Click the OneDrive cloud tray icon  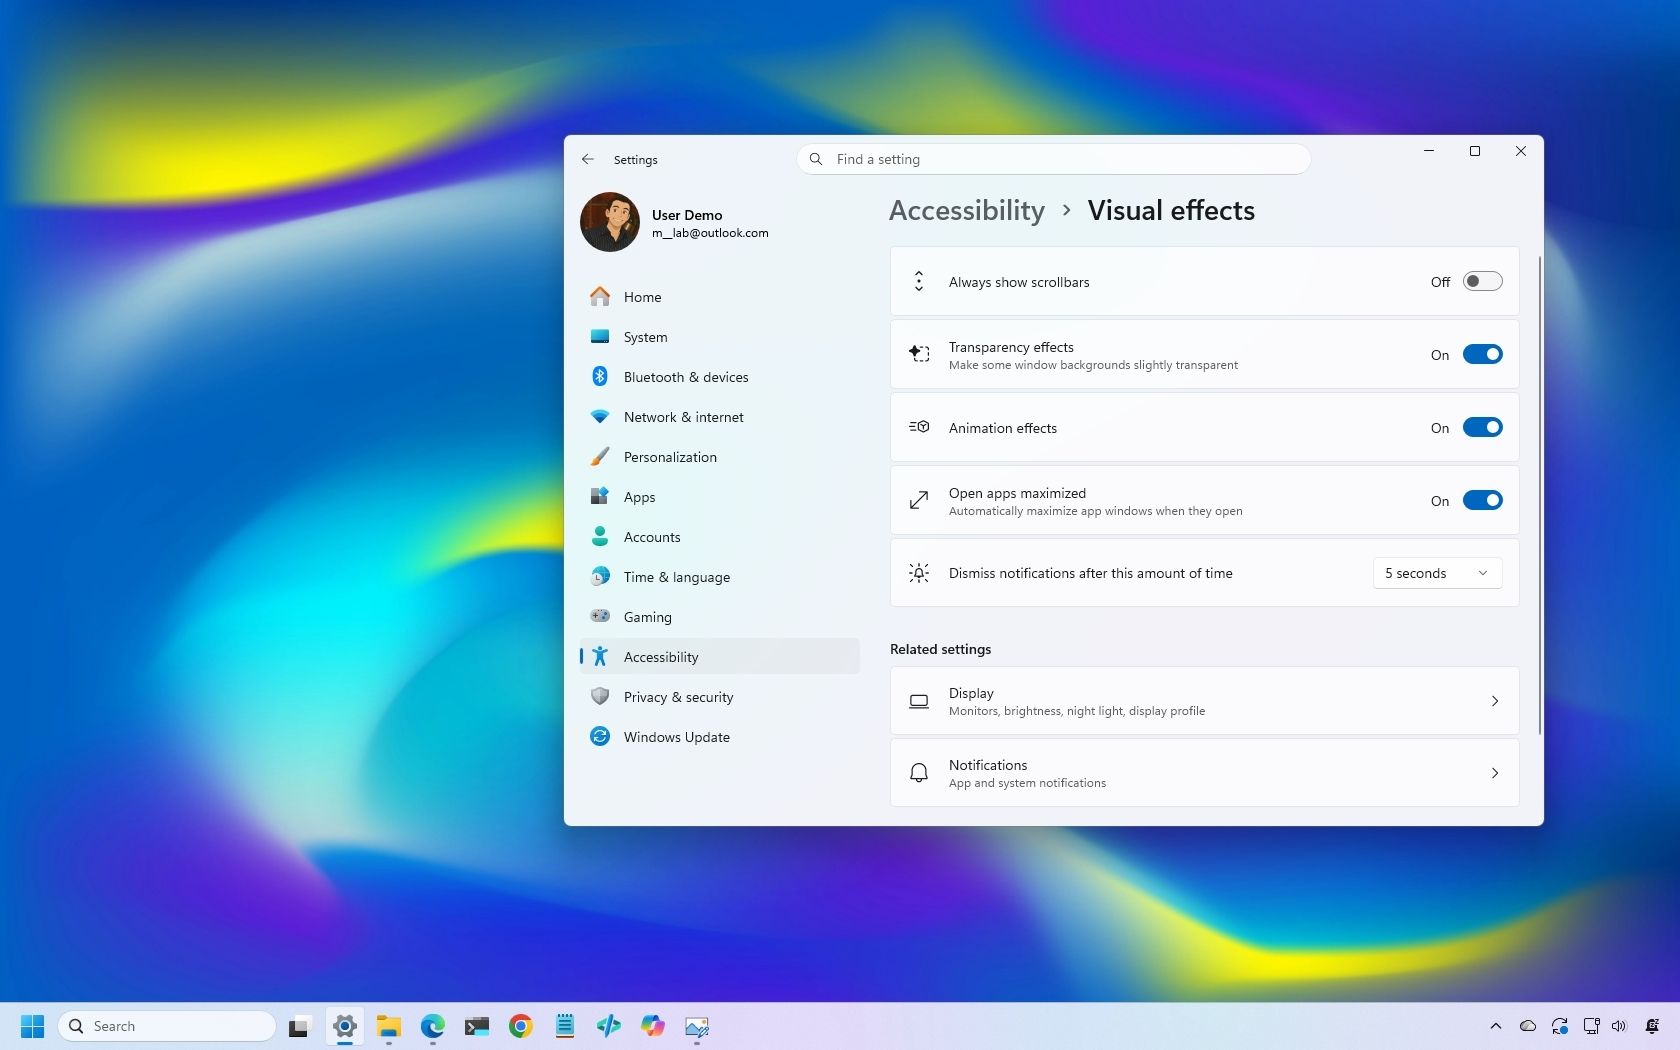pos(1528,1026)
